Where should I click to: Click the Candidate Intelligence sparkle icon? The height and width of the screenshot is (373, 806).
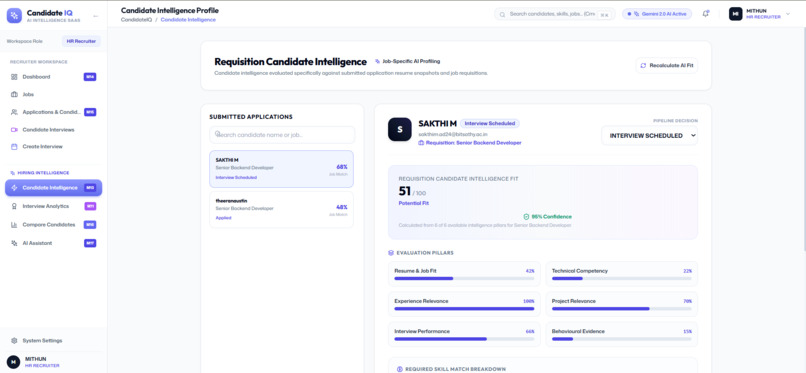coord(14,188)
